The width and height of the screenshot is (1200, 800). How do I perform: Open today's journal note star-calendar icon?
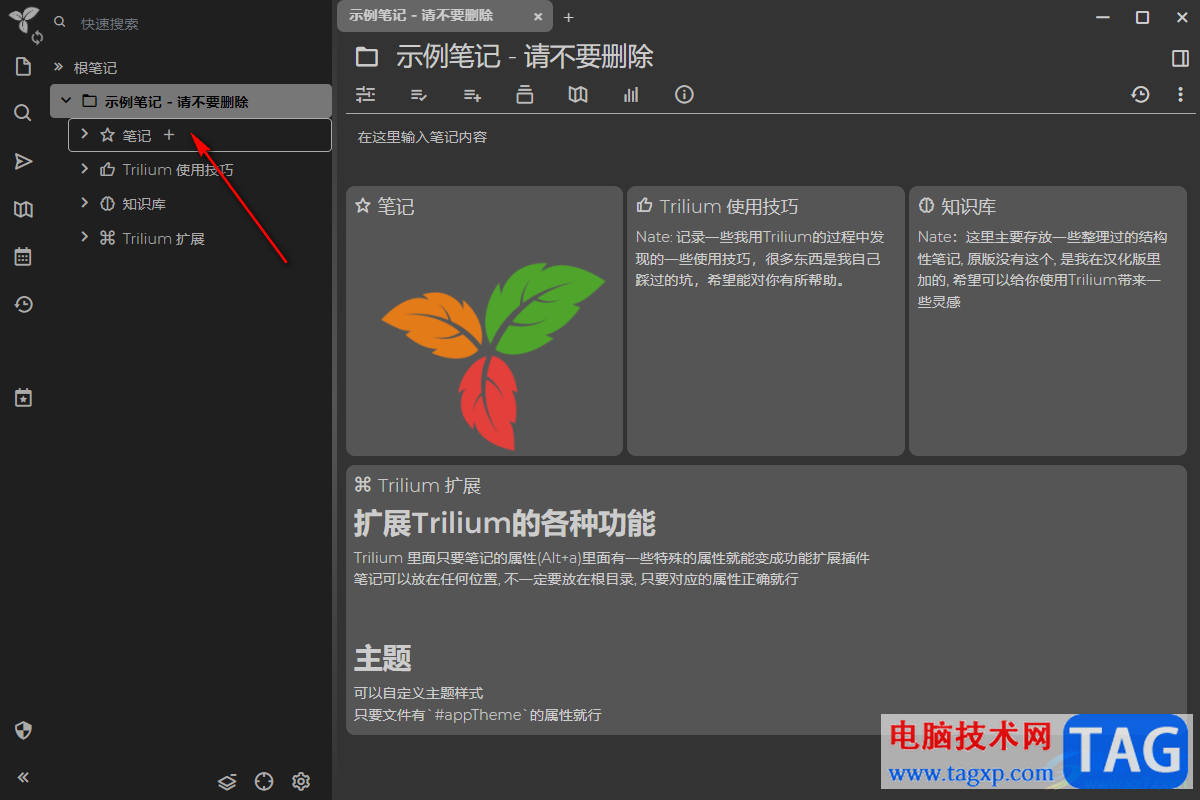point(23,398)
